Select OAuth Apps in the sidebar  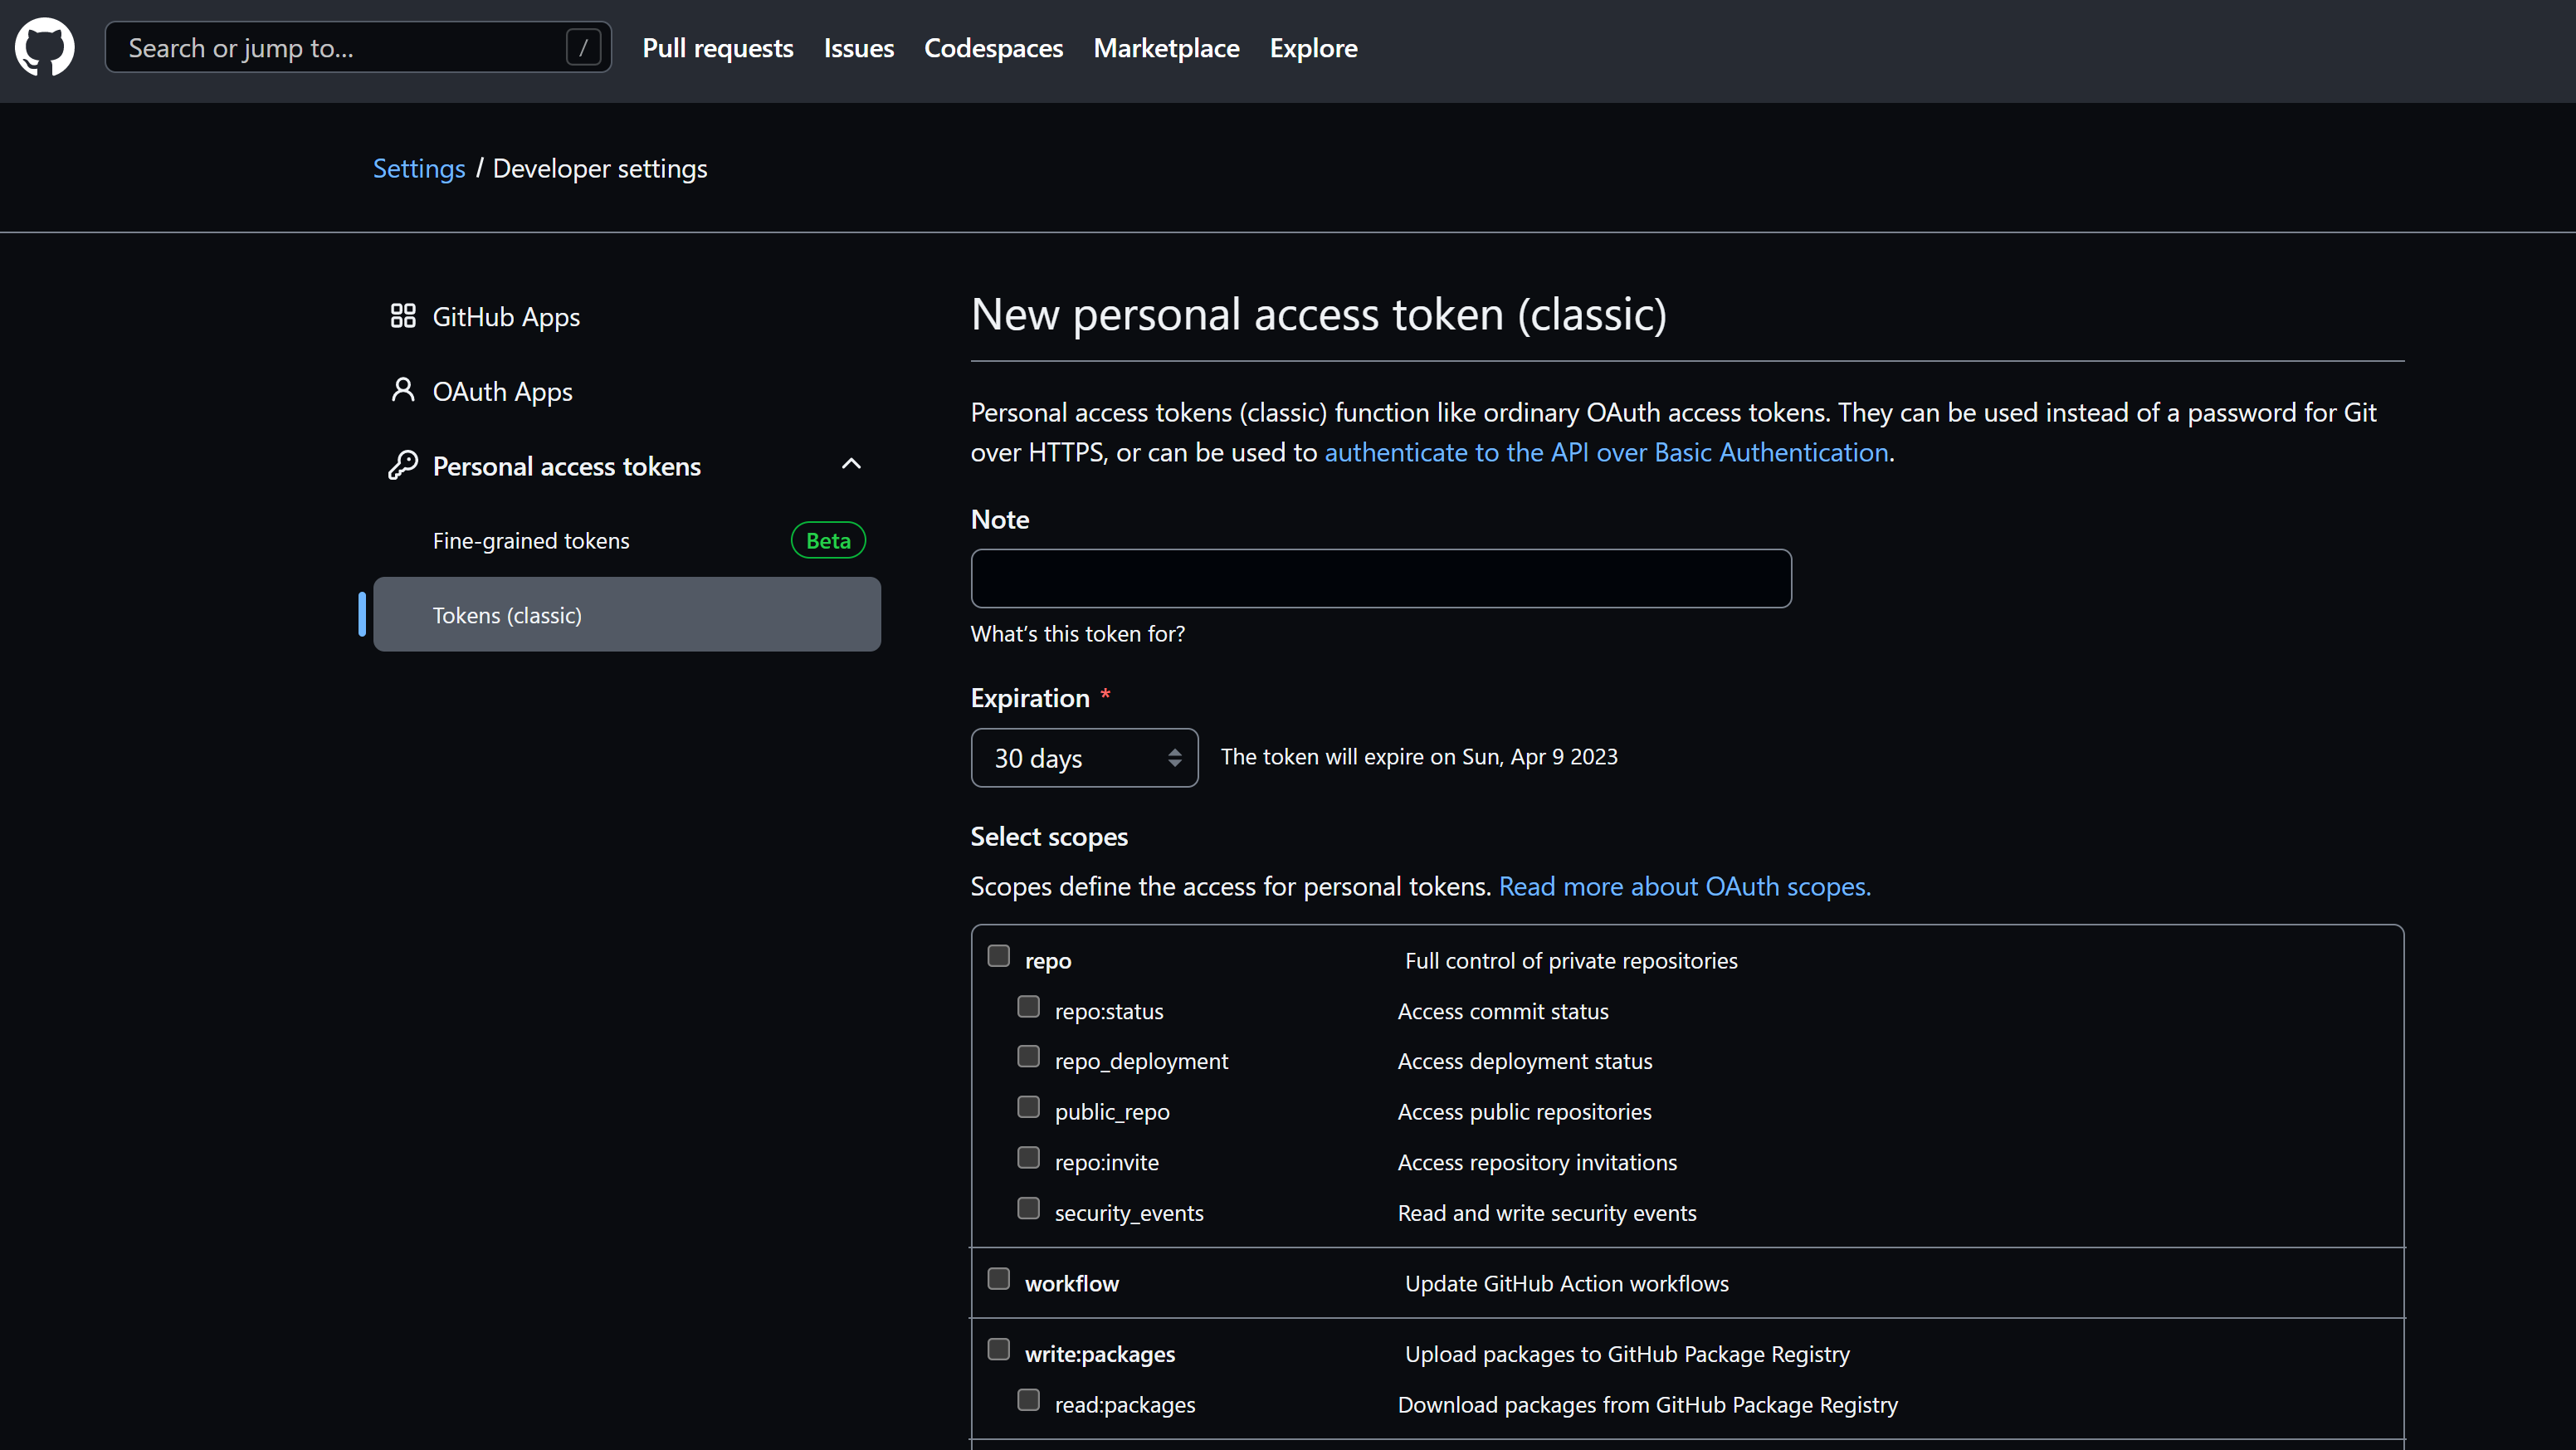[x=627, y=391]
